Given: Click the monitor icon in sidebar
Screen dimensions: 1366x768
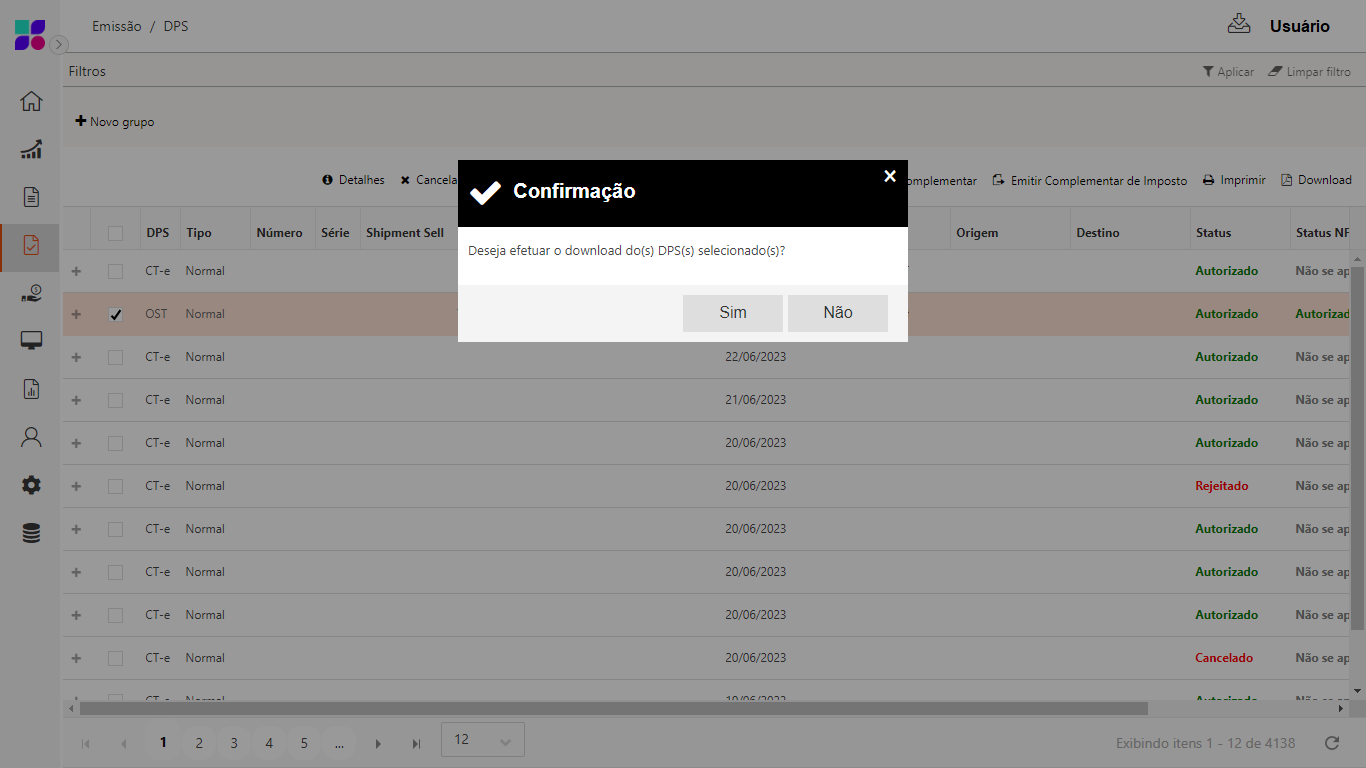Looking at the screenshot, I should (31, 341).
